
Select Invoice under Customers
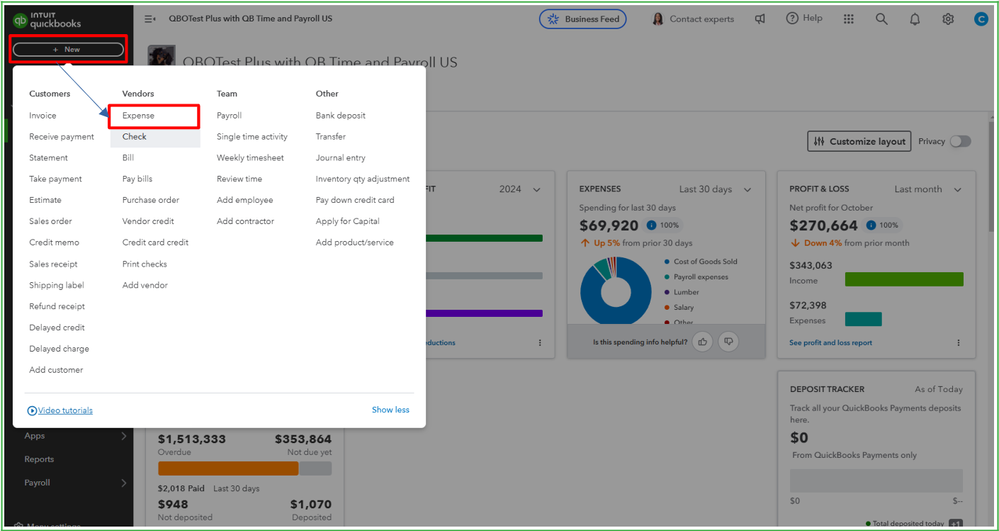(x=43, y=115)
